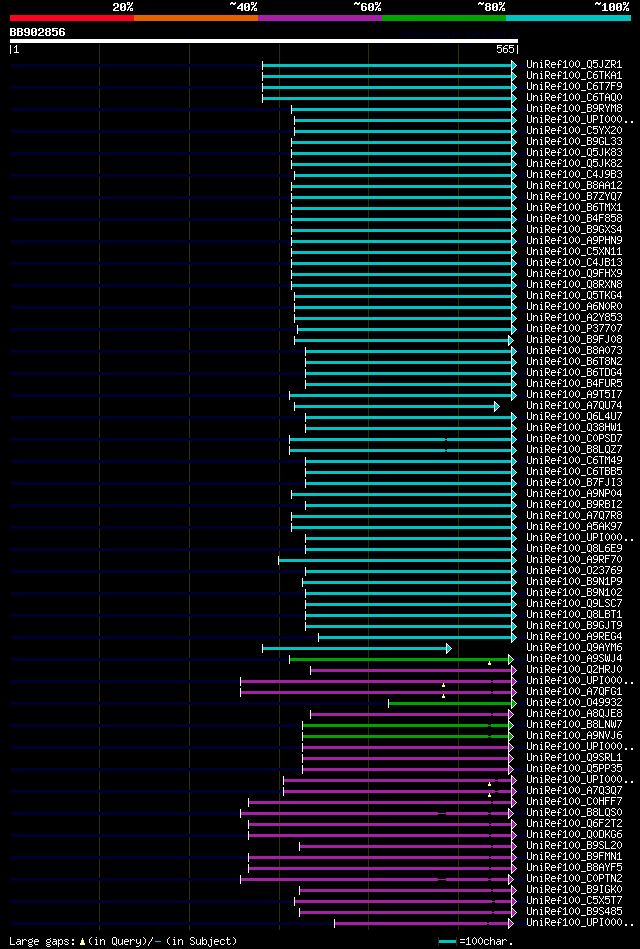
Task: Select label UniRef100_C6TM49
Action: (575, 461)
